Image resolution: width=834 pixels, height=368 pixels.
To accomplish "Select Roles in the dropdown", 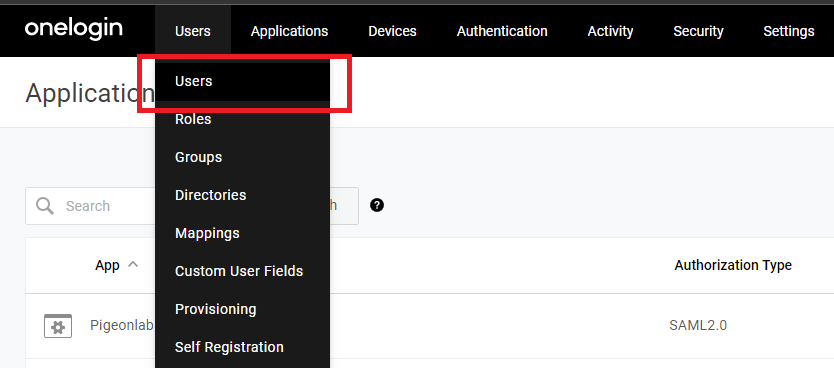I will (x=243, y=119).
